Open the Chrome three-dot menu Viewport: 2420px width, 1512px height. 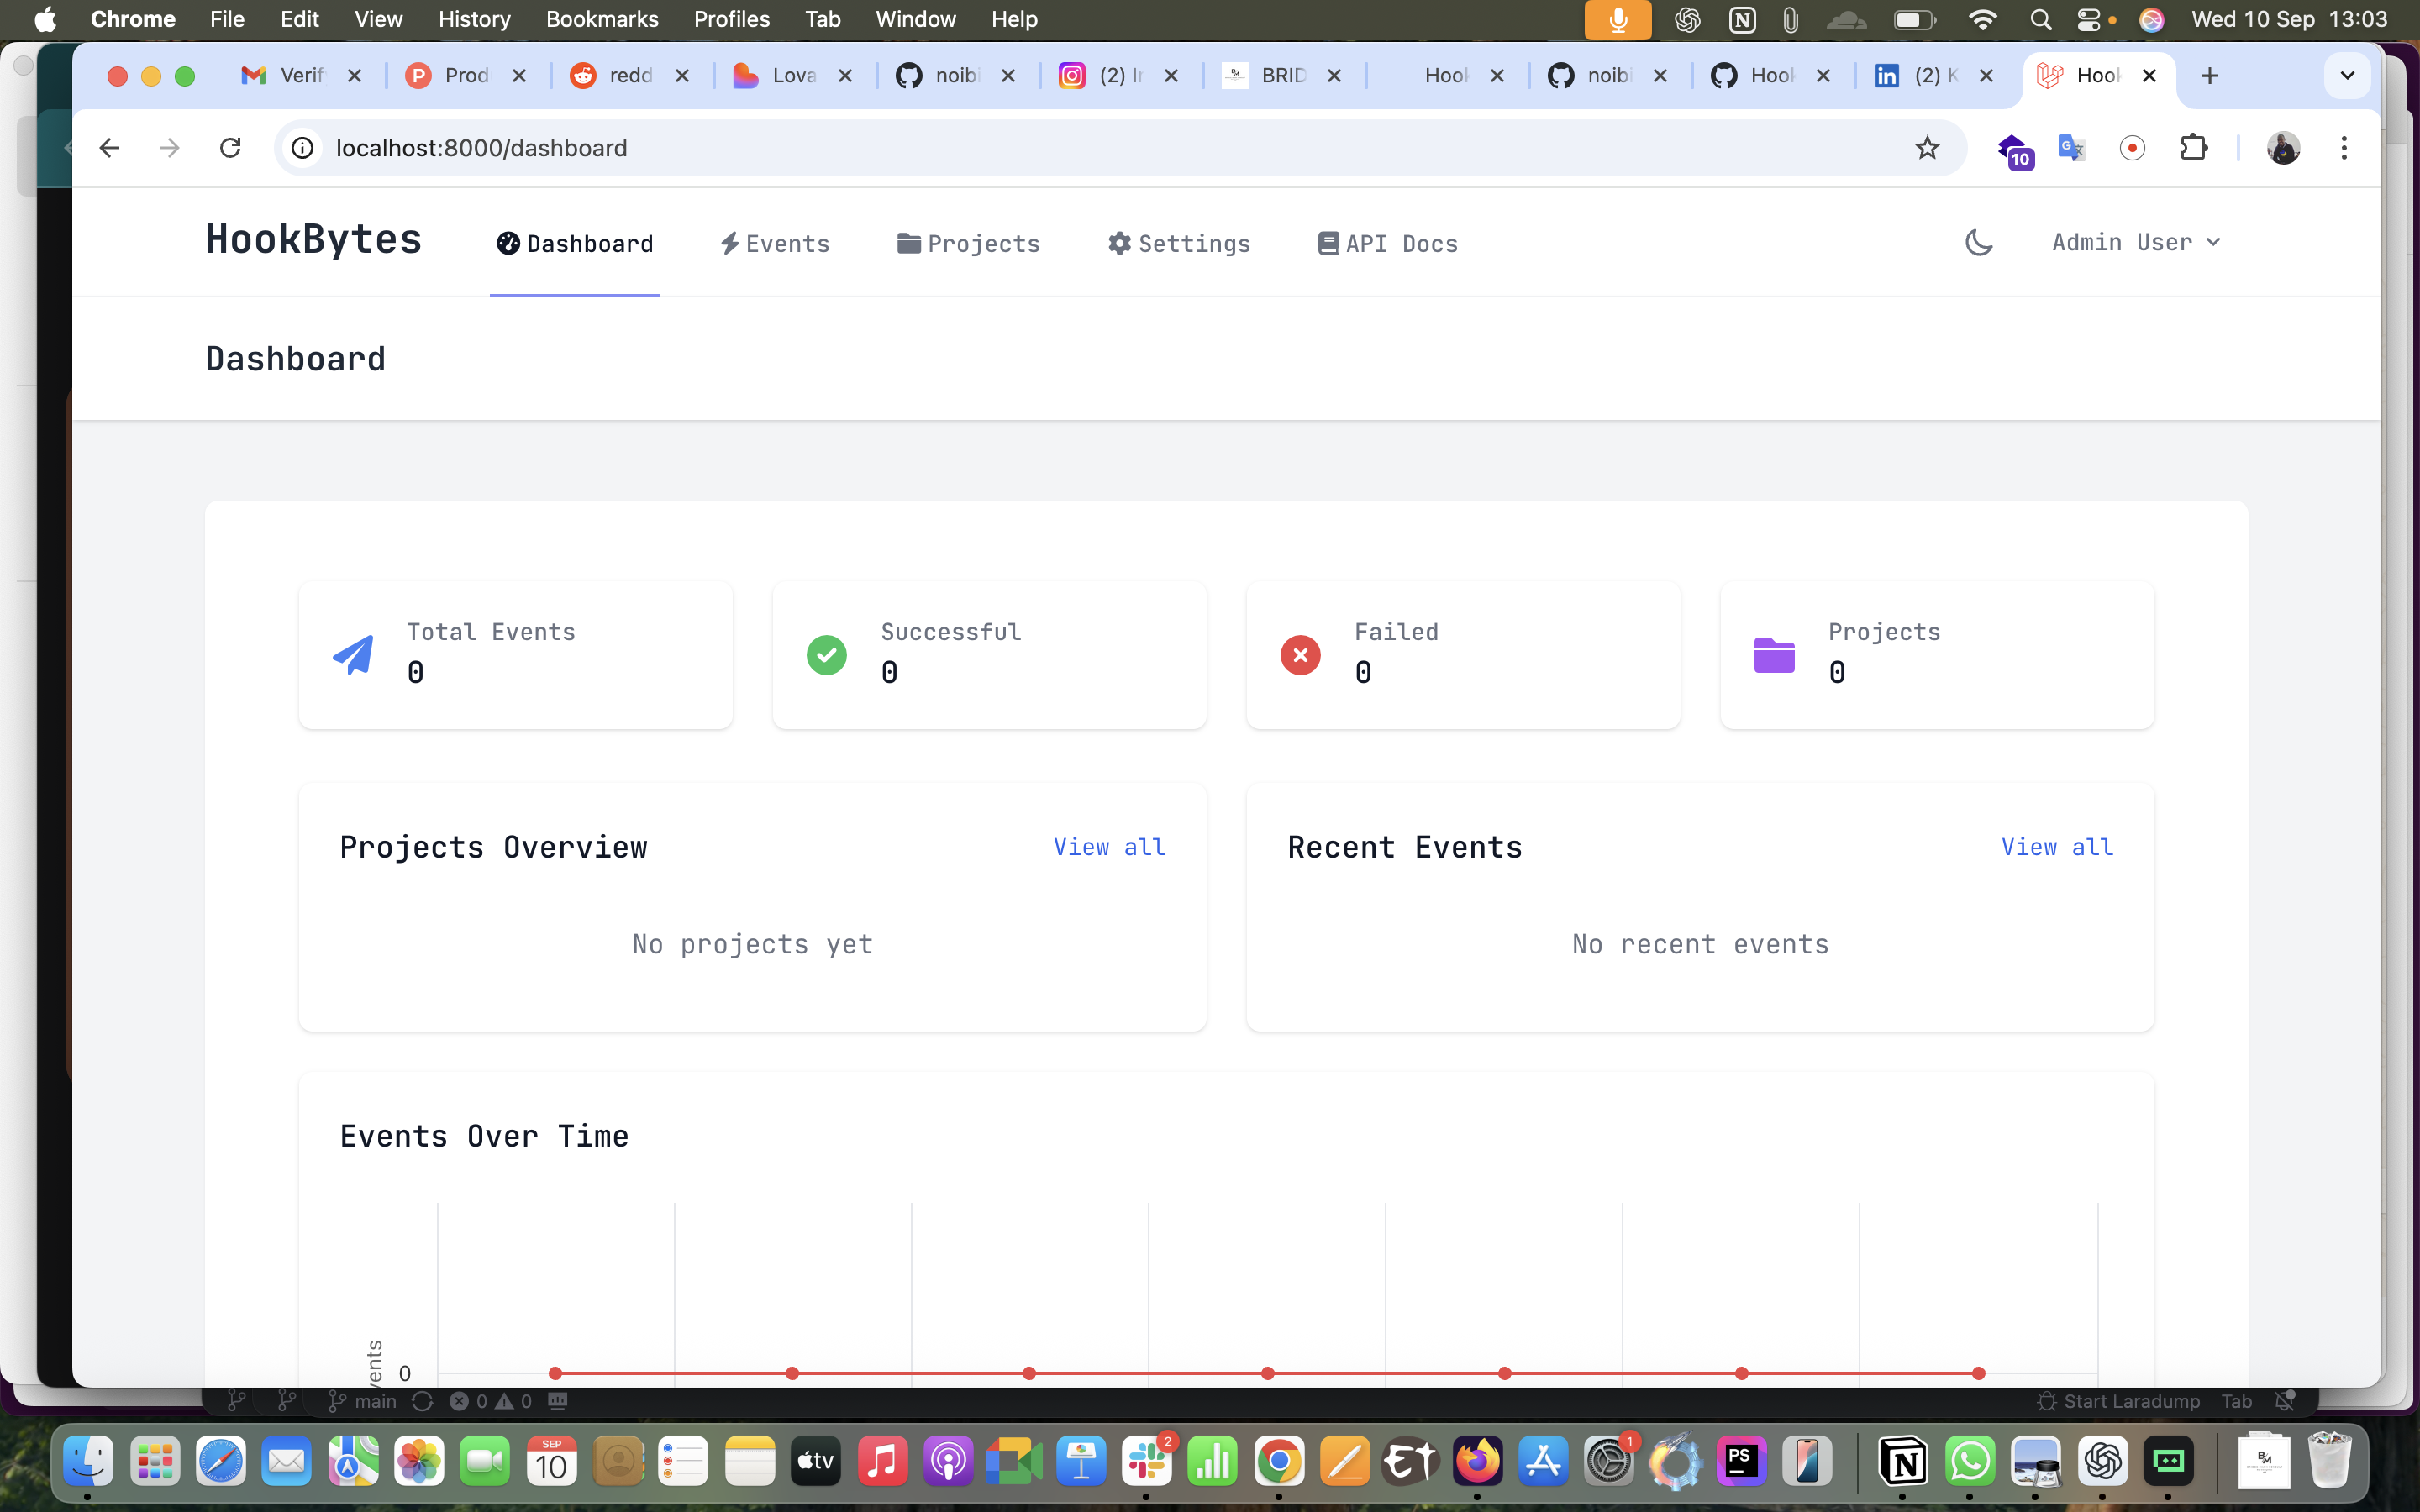(x=2344, y=148)
